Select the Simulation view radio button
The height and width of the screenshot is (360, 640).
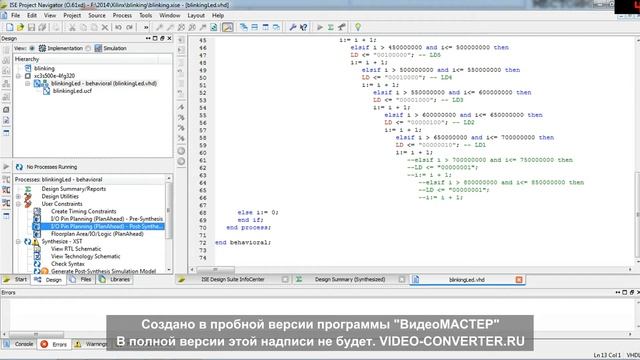point(88,48)
